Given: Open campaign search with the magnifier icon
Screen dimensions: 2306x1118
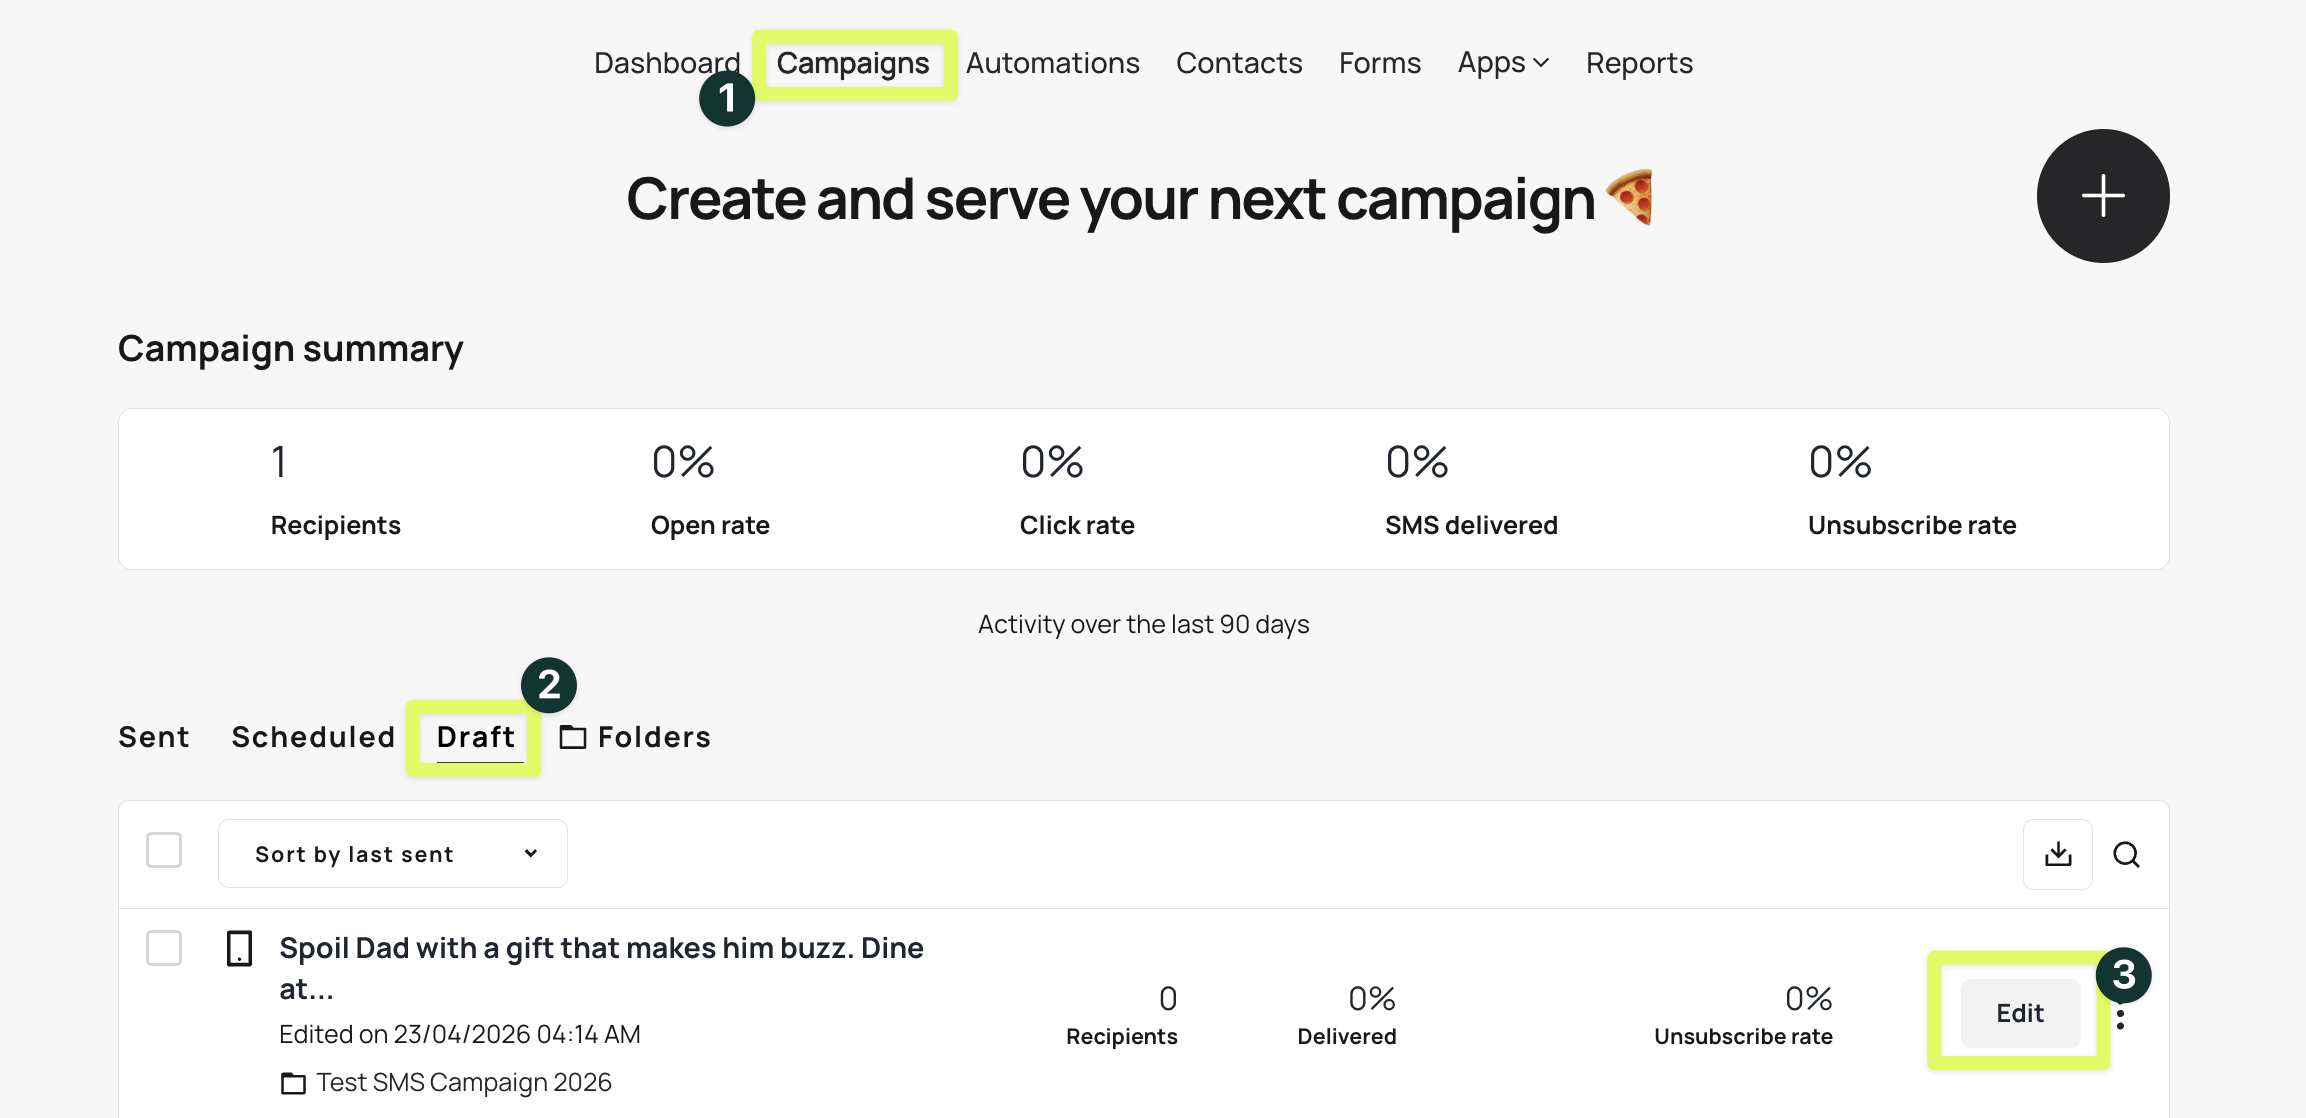Looking at the screenshot, I should tap(2126, 854).
